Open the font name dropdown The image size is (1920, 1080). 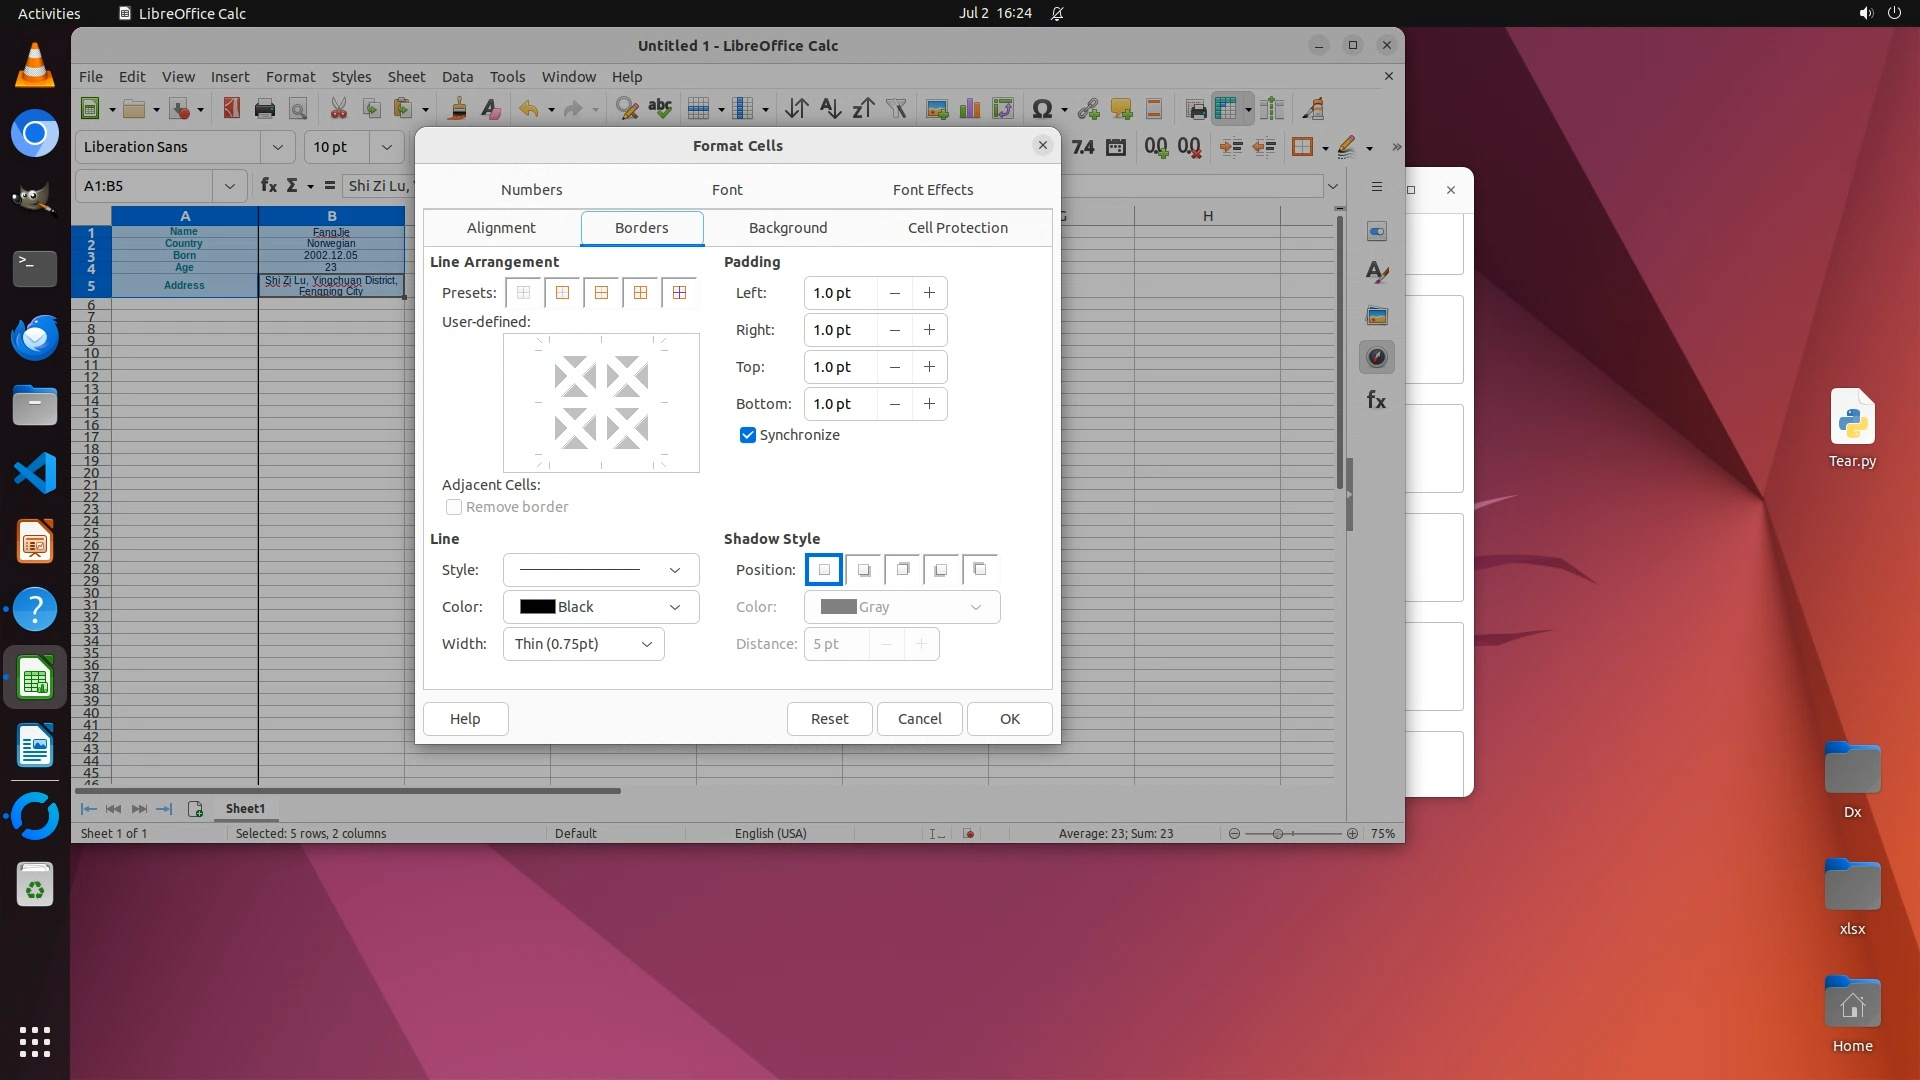(x=277, y=147)
